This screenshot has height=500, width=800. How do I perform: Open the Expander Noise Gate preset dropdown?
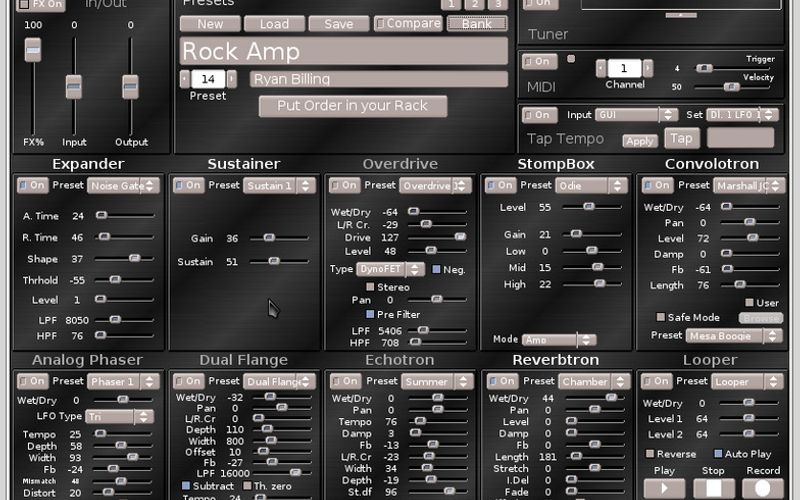click(x=123, y=186)
